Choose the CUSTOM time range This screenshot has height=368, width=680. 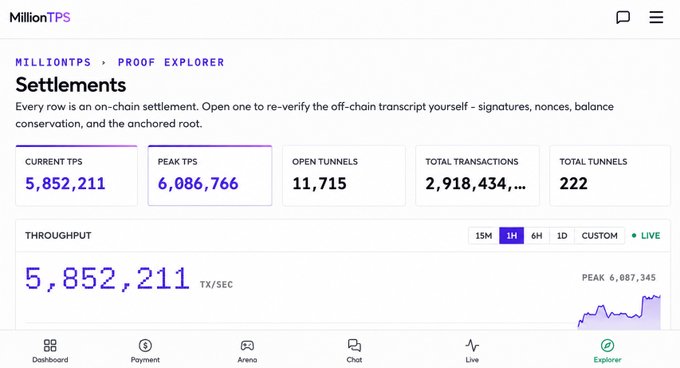coord(599,236)
